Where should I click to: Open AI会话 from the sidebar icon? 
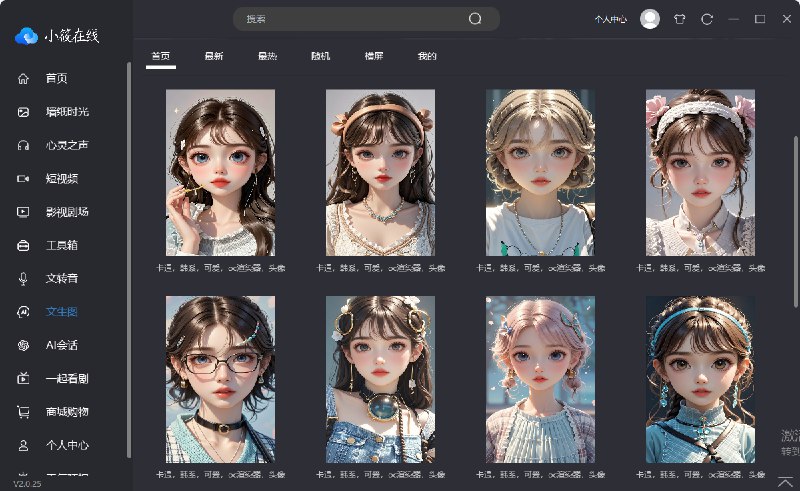pos(23,345)
